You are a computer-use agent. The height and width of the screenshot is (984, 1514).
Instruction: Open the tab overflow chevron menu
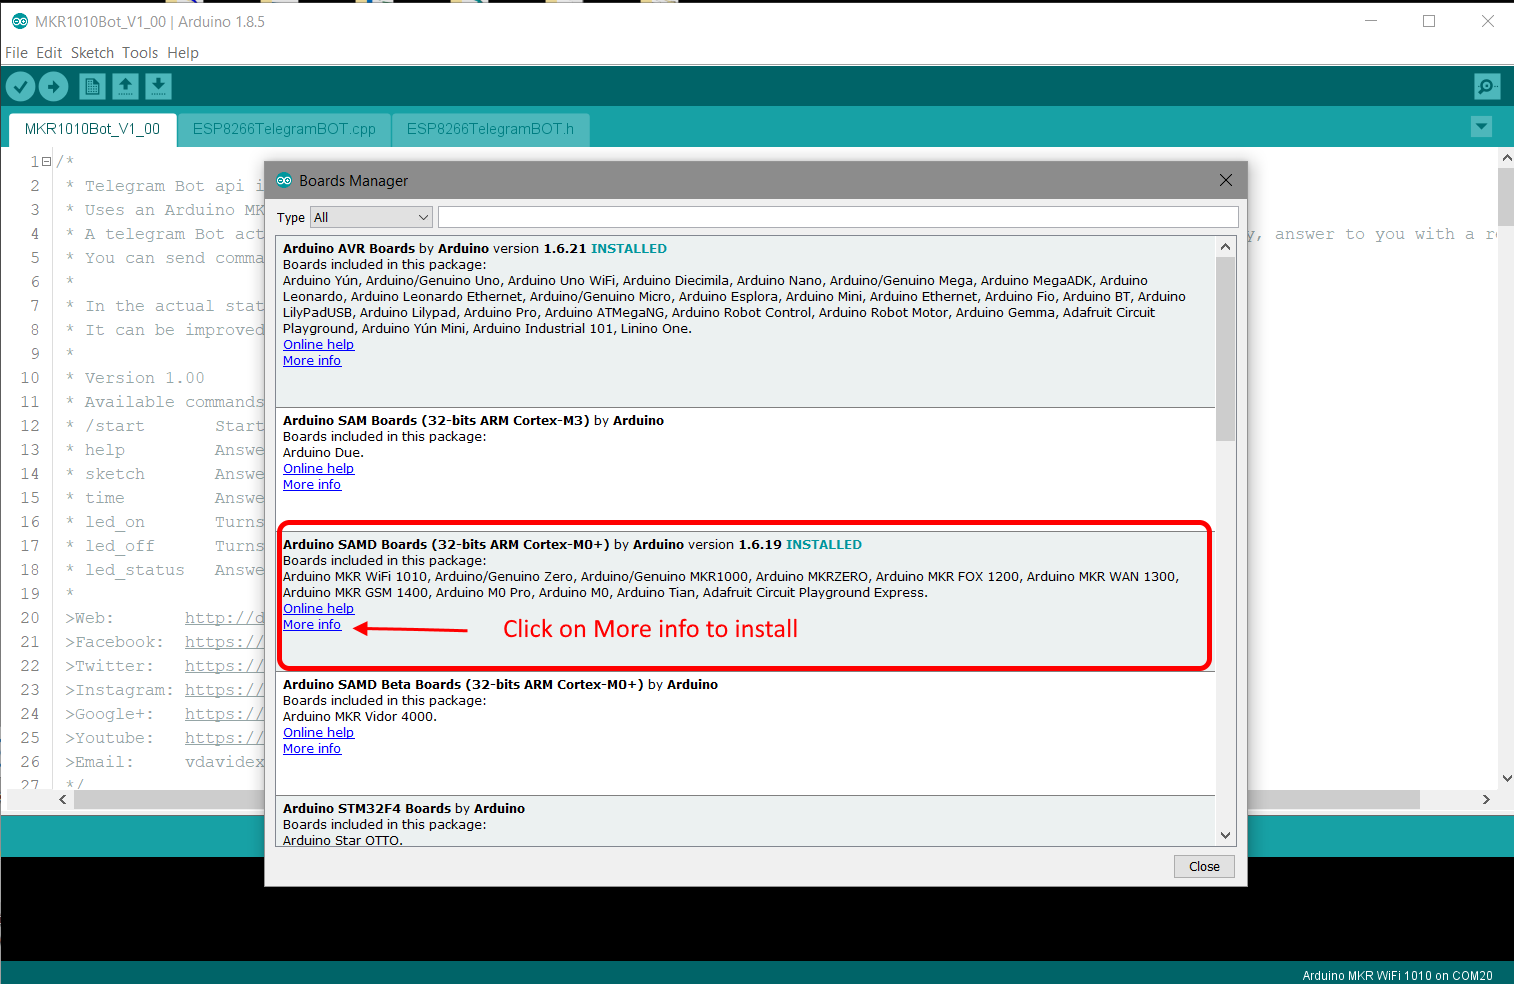point(1481,127)
